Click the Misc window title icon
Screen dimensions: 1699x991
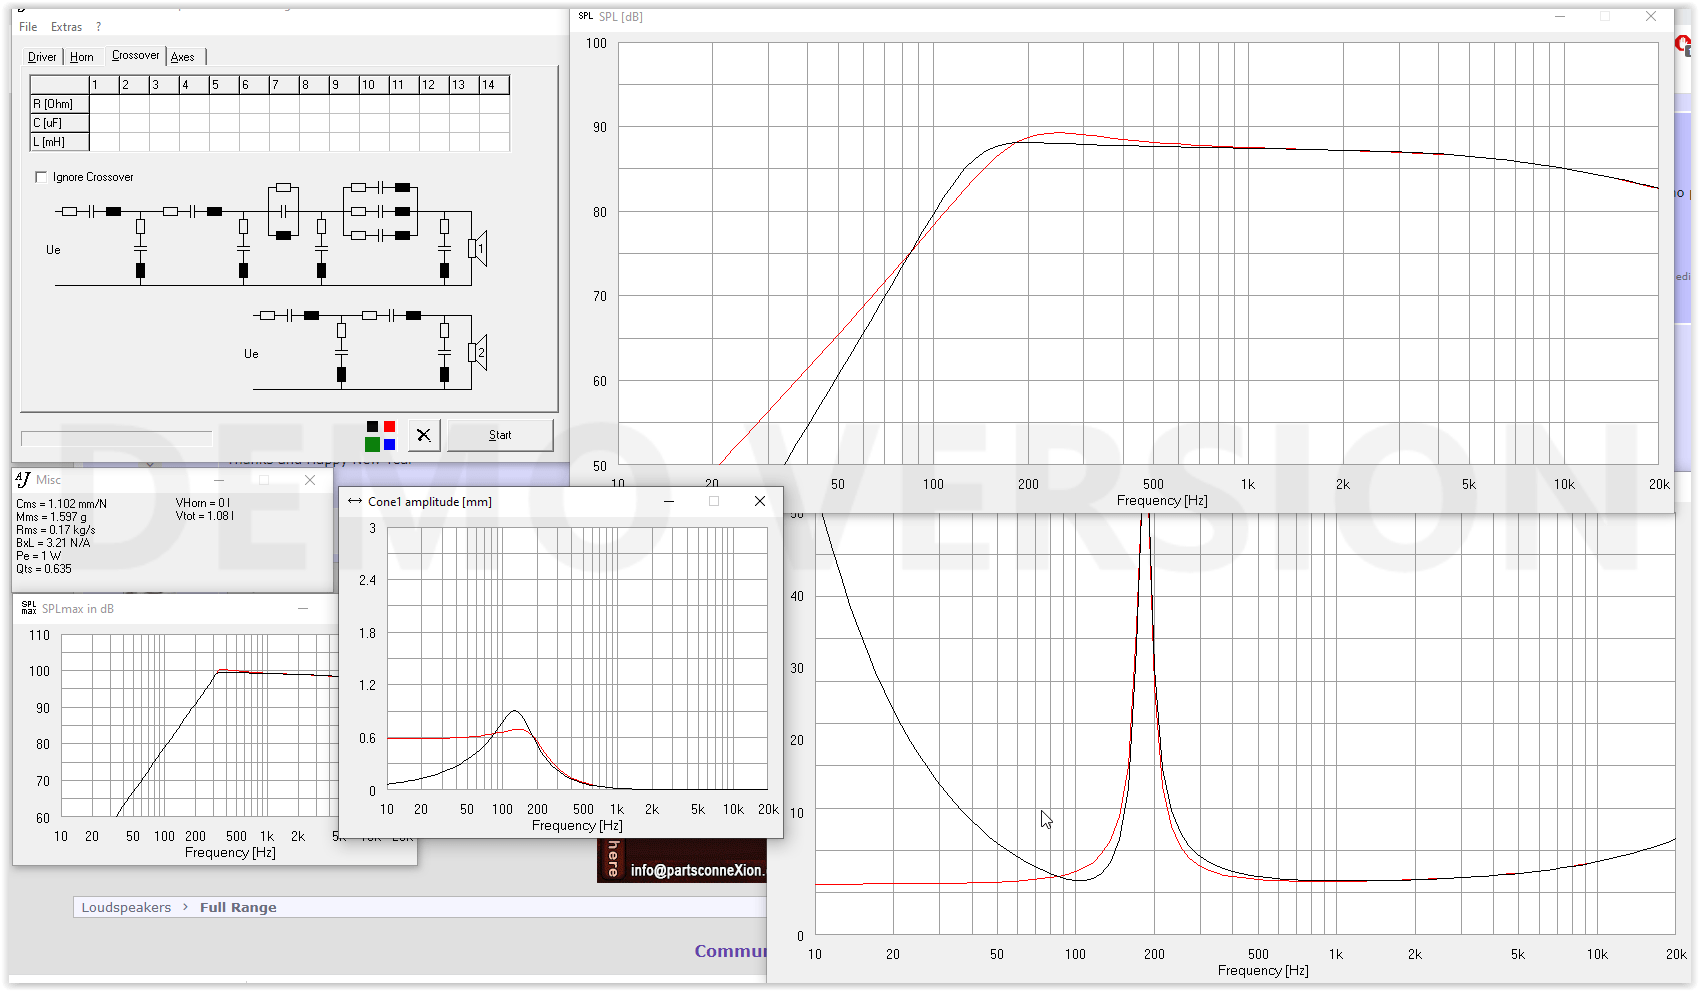pos(23,480)
